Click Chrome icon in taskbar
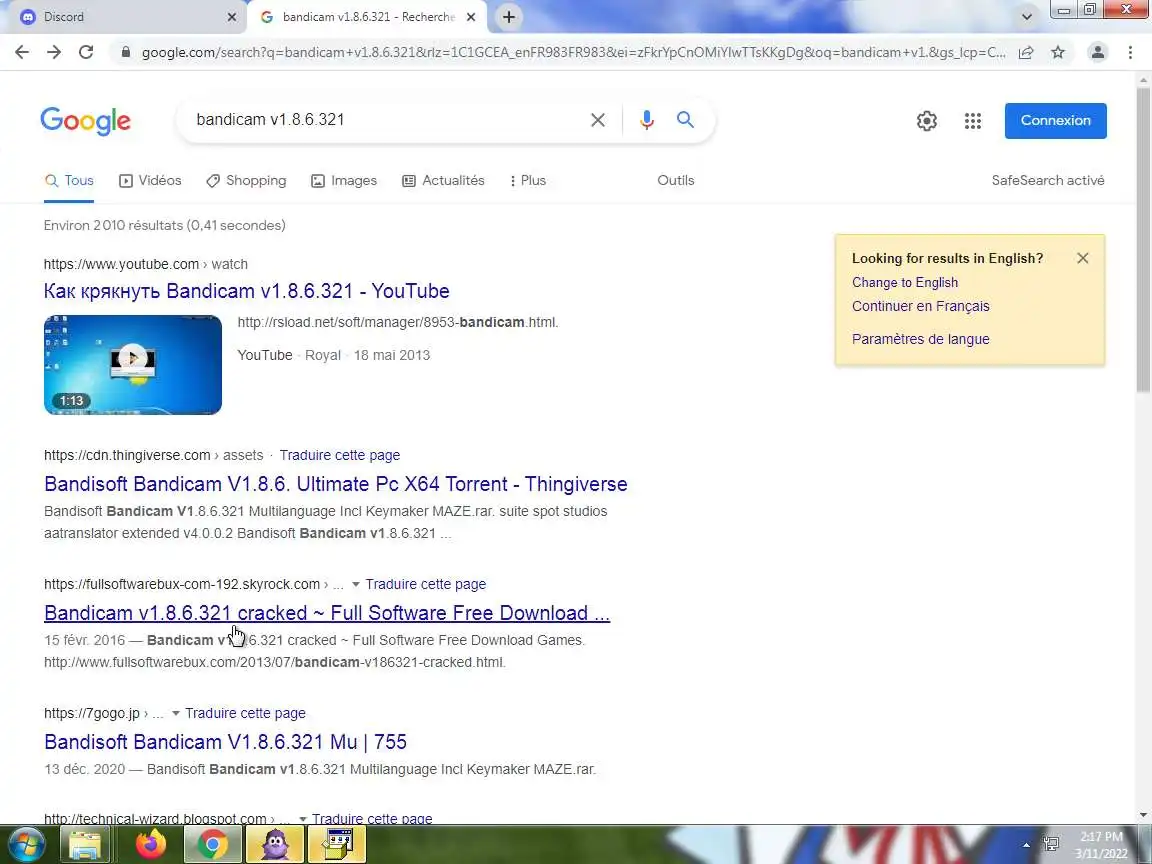The width and height of the screenshot is (1152, 864). tap(212, 844)
